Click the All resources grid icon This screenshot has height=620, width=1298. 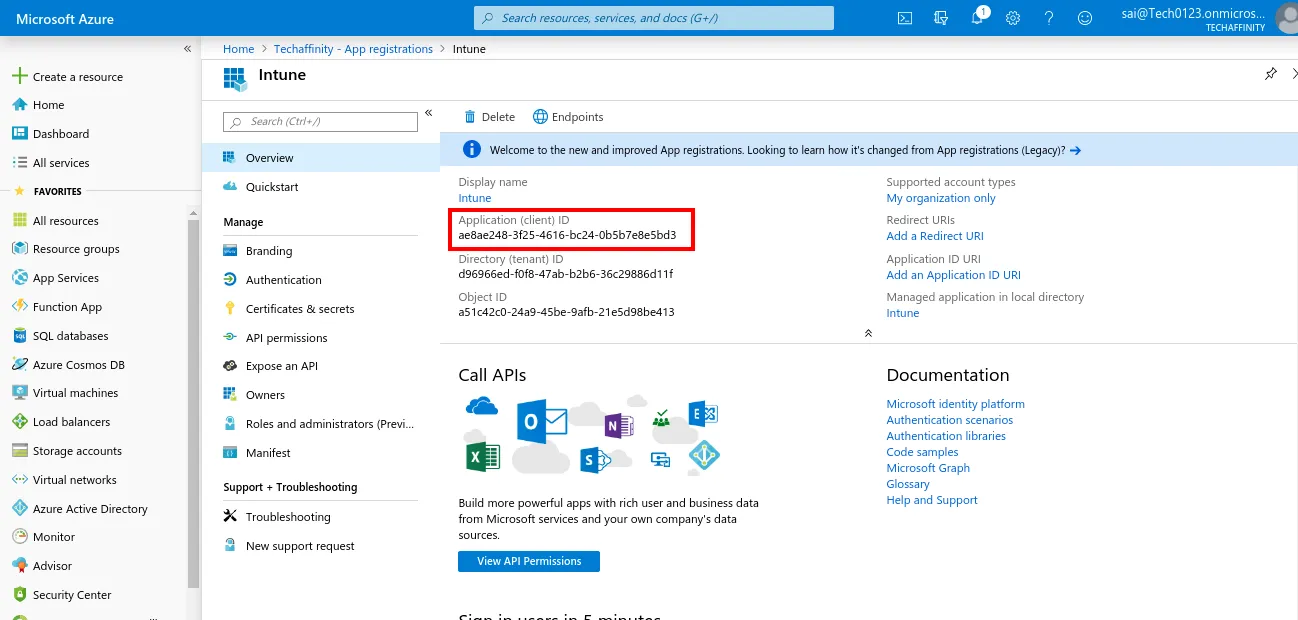pyautogui.click(x=19, y=220)
